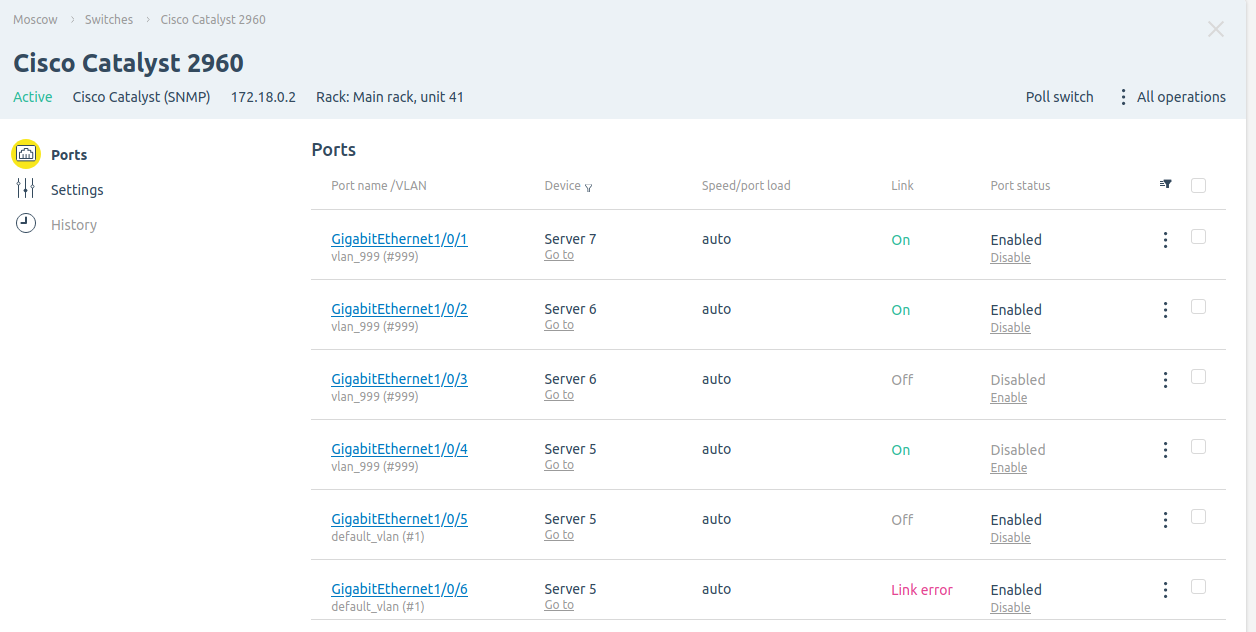The image size is (1256, 632).
Task: Switch to the Settings menu item
Action: click(77, 190)
